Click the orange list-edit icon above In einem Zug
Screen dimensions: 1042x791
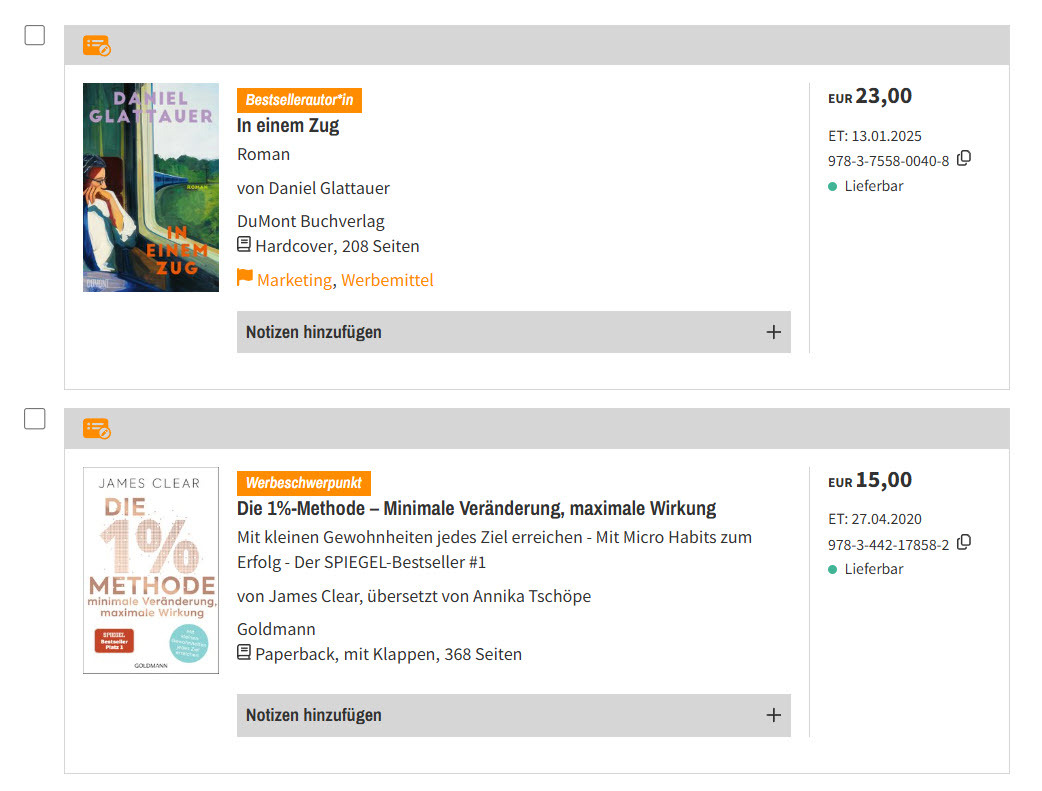[96, 46]
